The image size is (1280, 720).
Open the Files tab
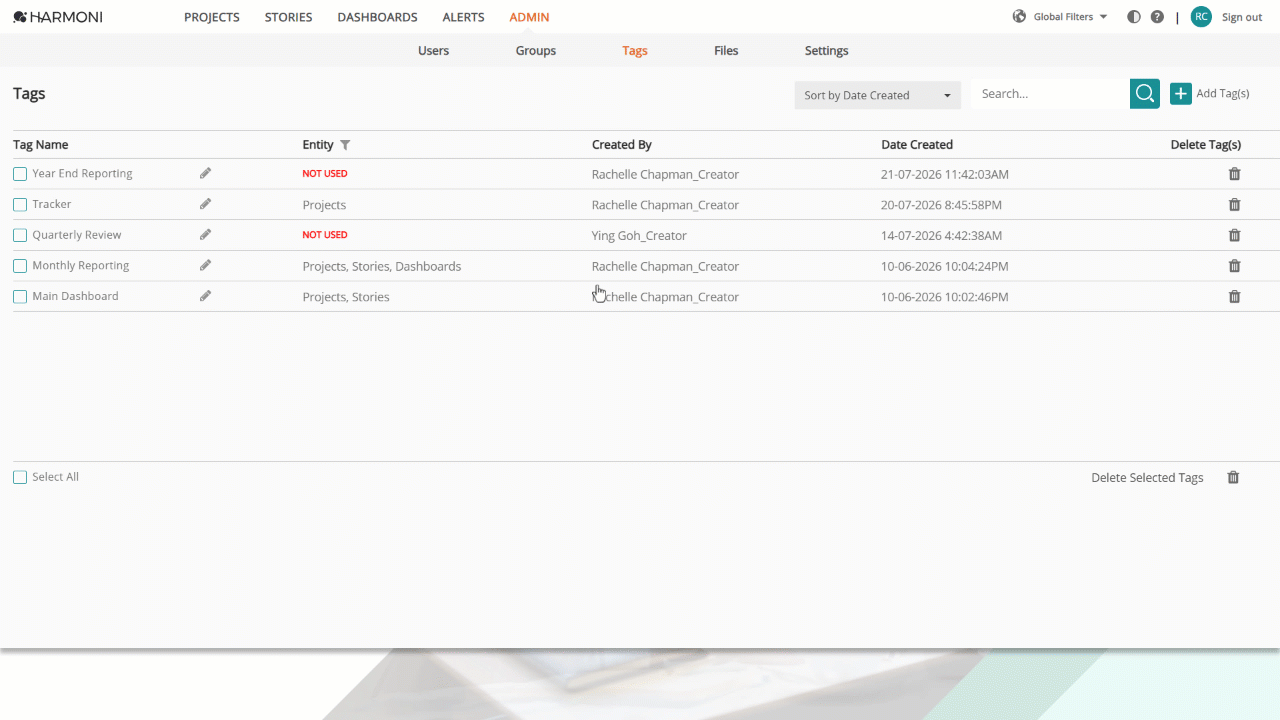(726, 51)
